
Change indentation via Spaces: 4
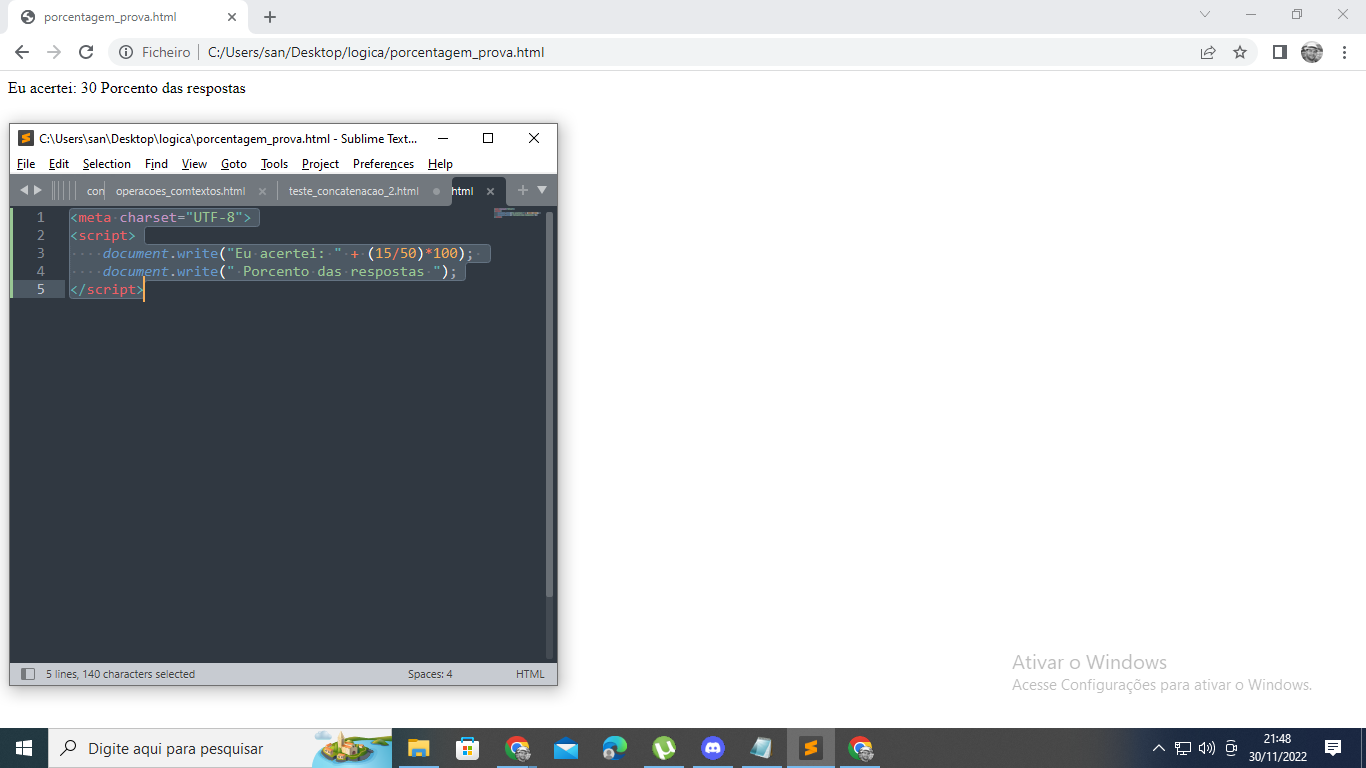pyautogui.click(x=430, y=674)
